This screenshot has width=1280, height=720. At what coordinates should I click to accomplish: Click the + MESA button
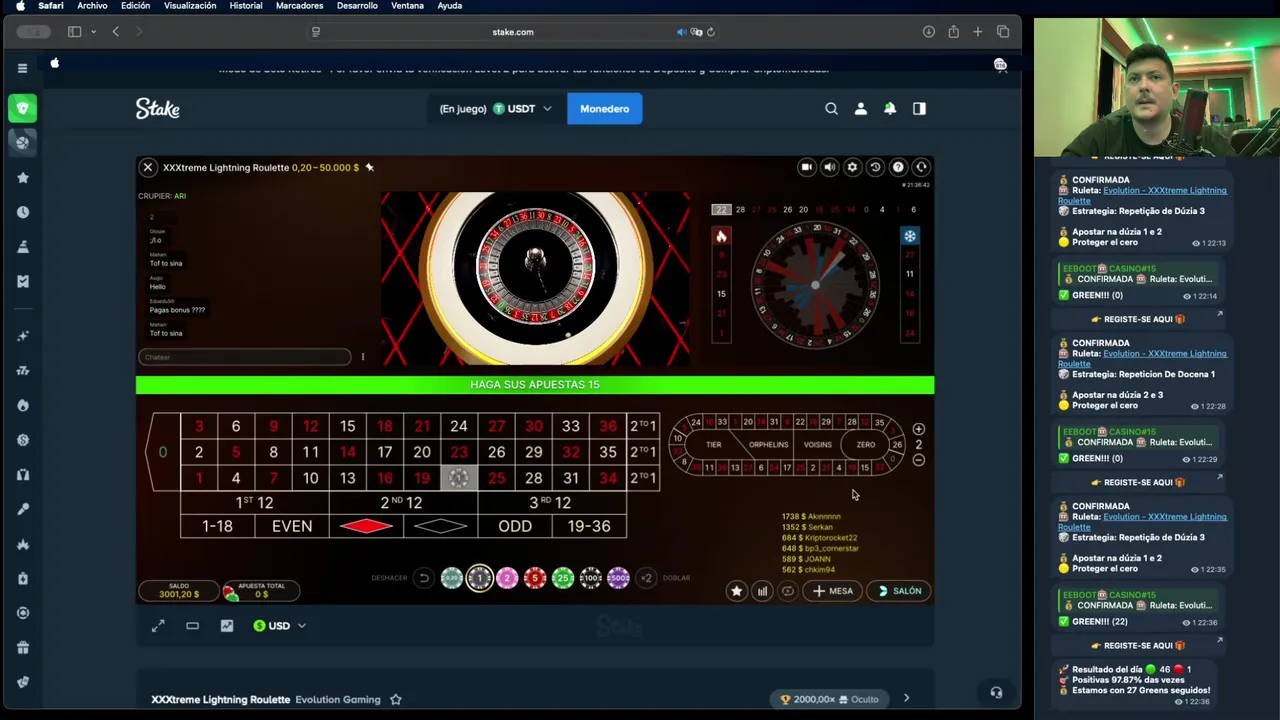(x=833, y=591)
